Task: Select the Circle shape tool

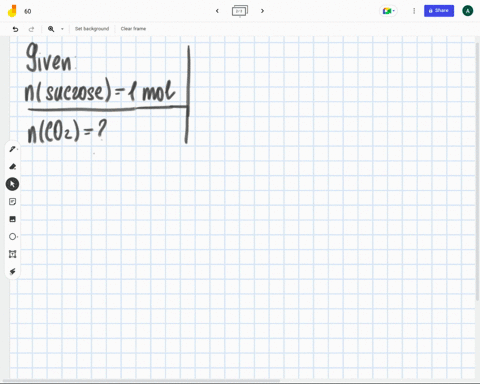Action: click(x=12, y=237)
